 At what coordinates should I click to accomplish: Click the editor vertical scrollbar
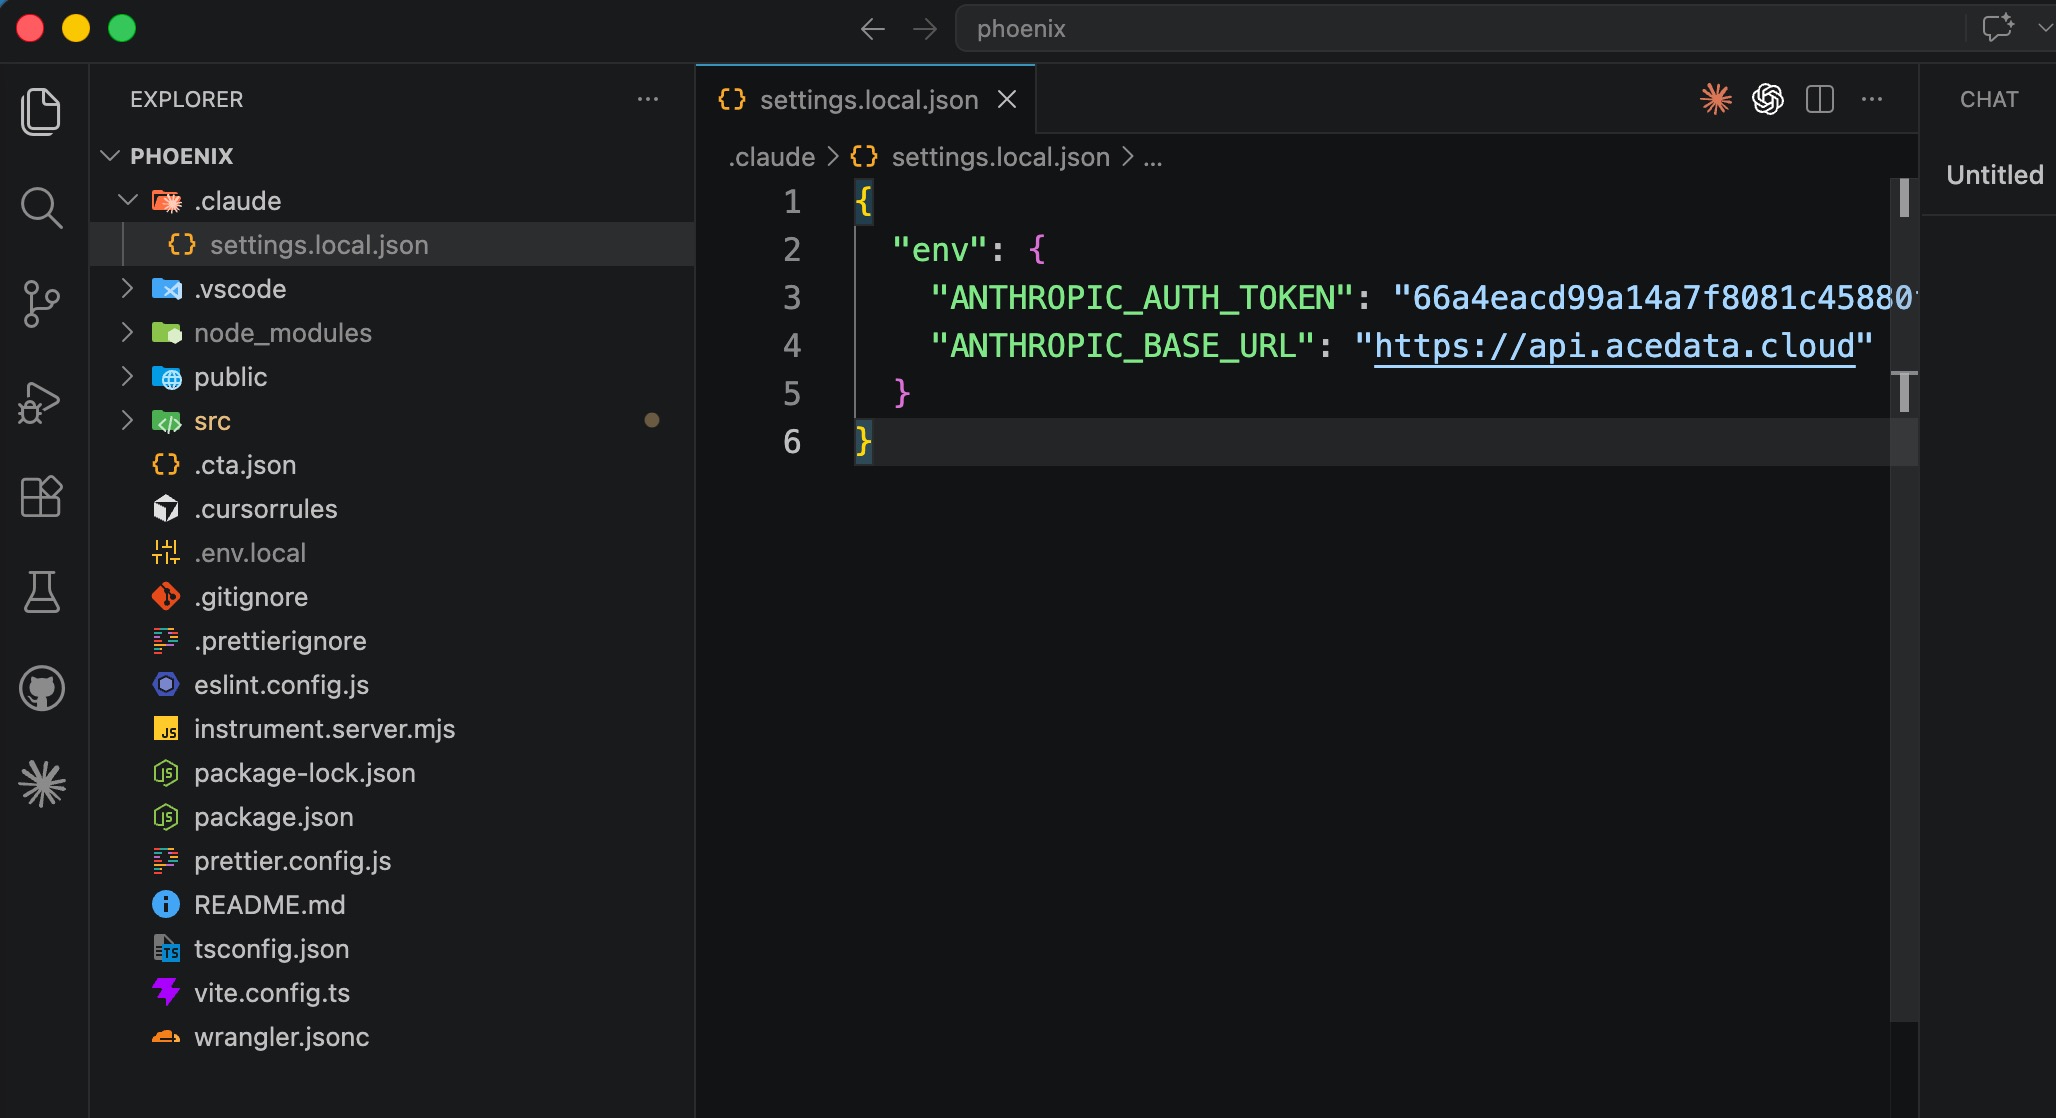tap(1904, 600)
